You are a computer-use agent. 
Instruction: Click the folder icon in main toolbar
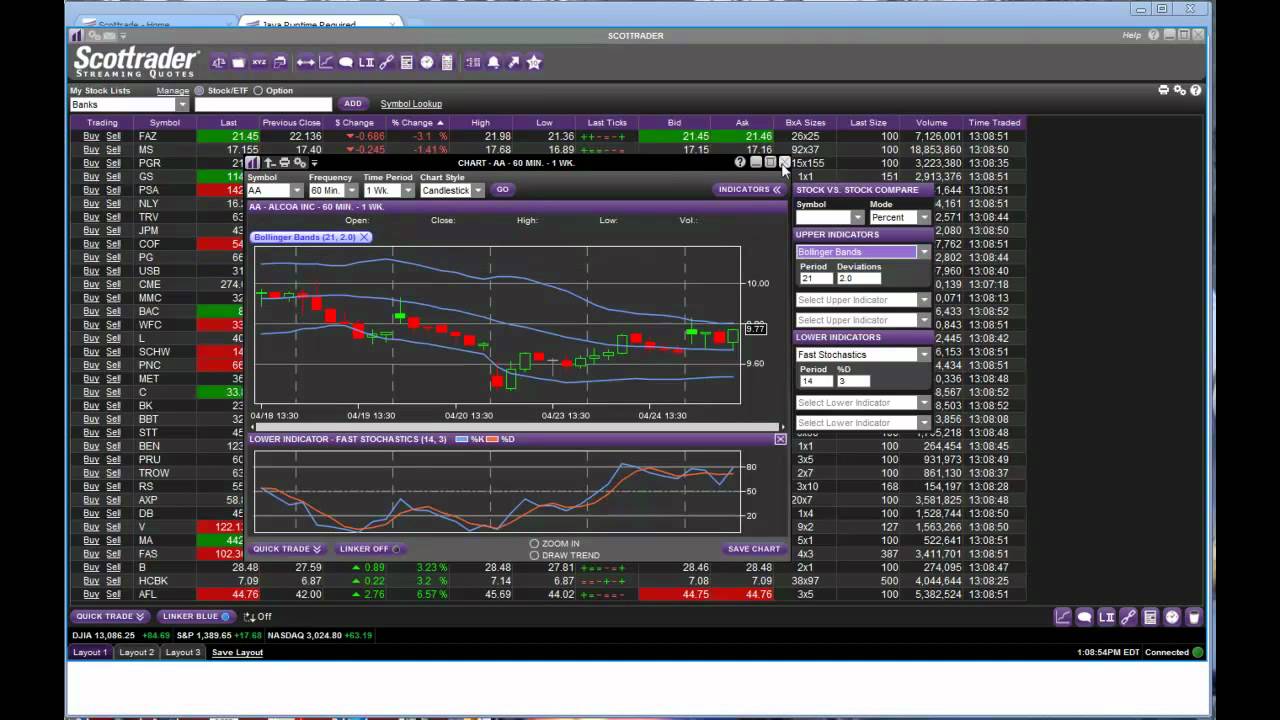coord(239,62)
